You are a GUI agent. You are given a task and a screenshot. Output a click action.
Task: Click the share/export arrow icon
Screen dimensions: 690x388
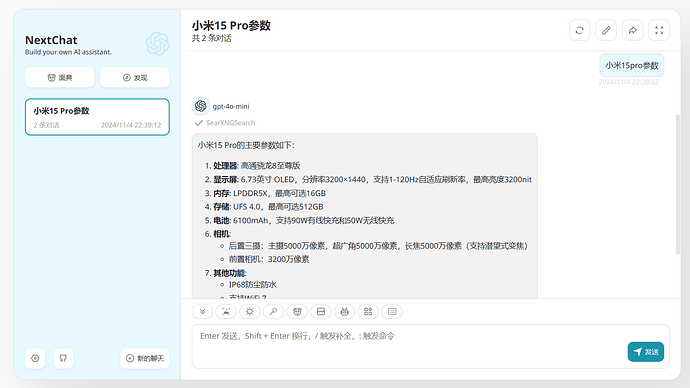tap(632, 30)
